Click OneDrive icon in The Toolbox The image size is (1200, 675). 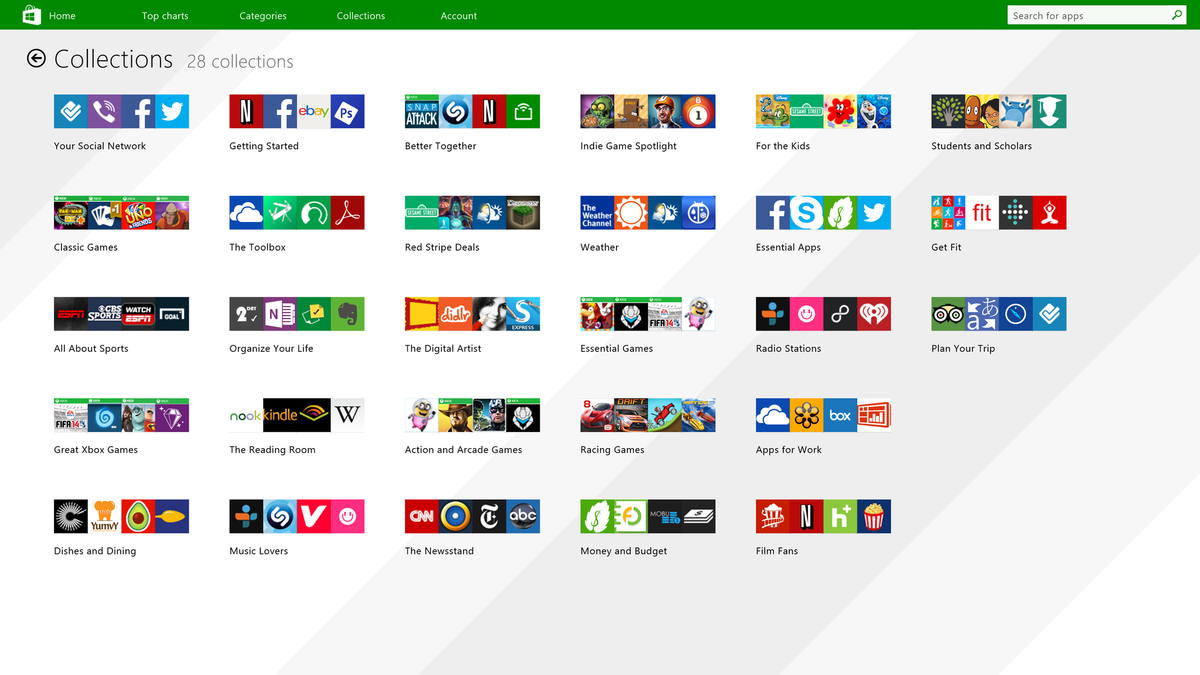(246, 213)
